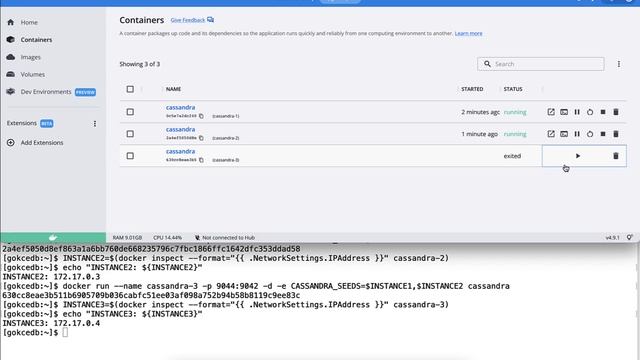Viewport: 640px width, 360px height.
Task: Open the Extensions options menu
Action: tap(95, 123)
